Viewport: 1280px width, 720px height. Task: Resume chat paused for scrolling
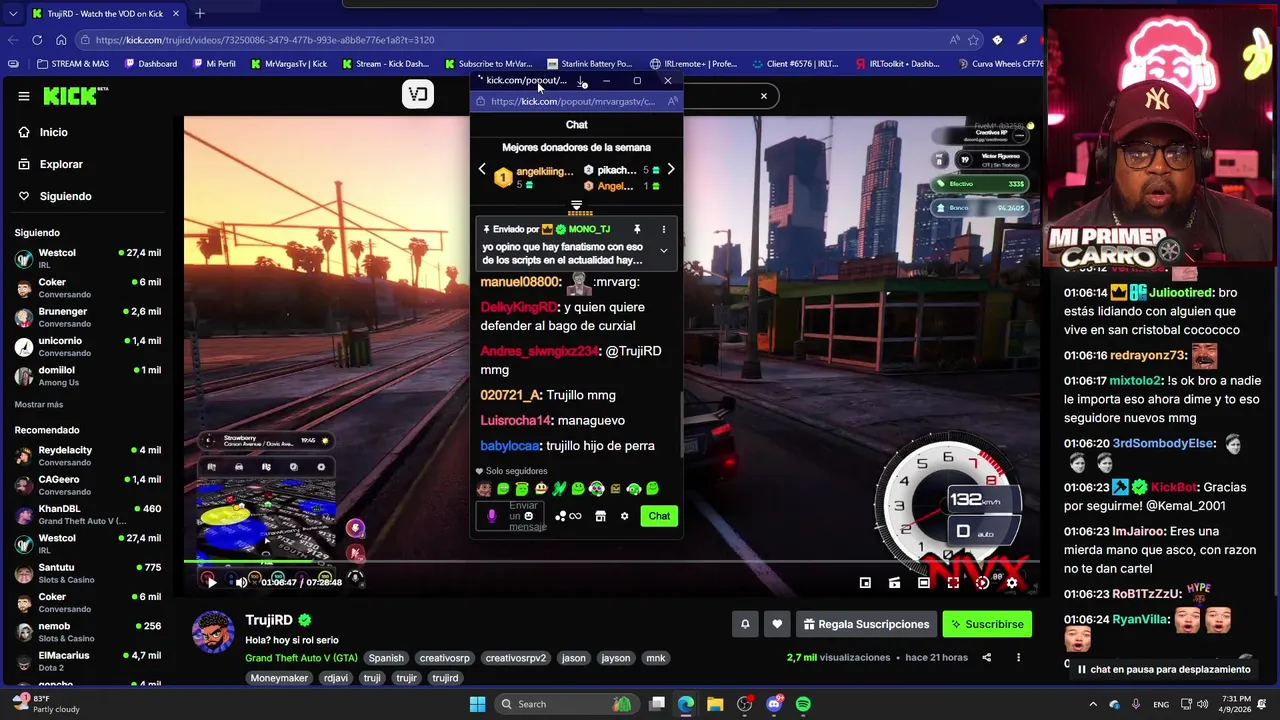1163,669
